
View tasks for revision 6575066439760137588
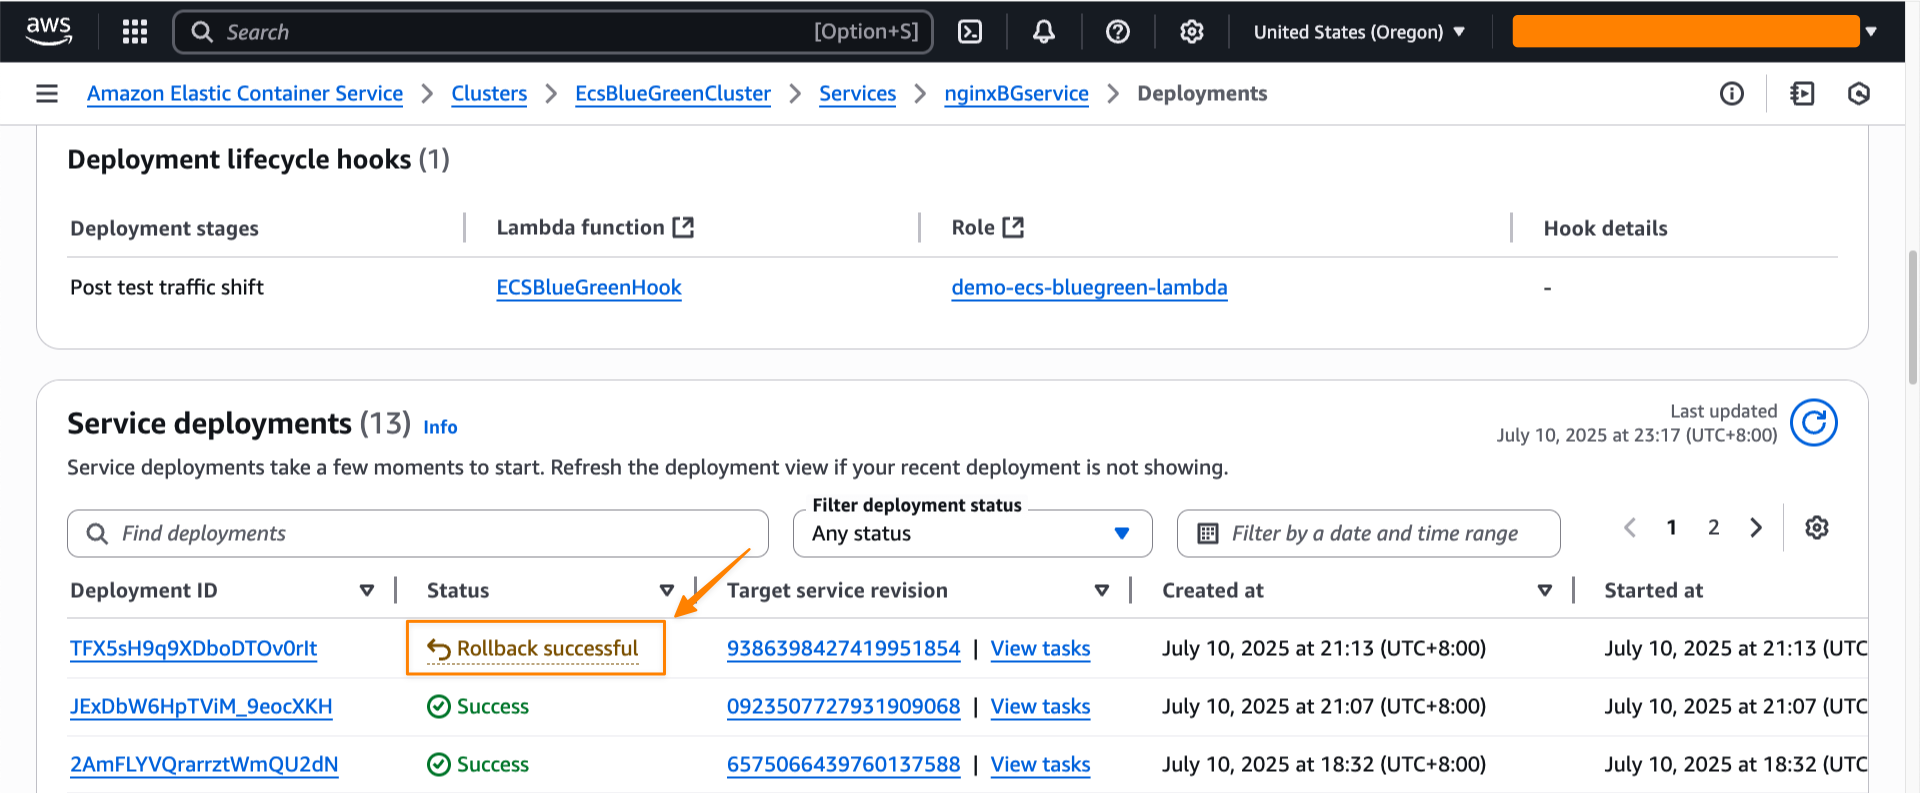(x=1040, y=764)
